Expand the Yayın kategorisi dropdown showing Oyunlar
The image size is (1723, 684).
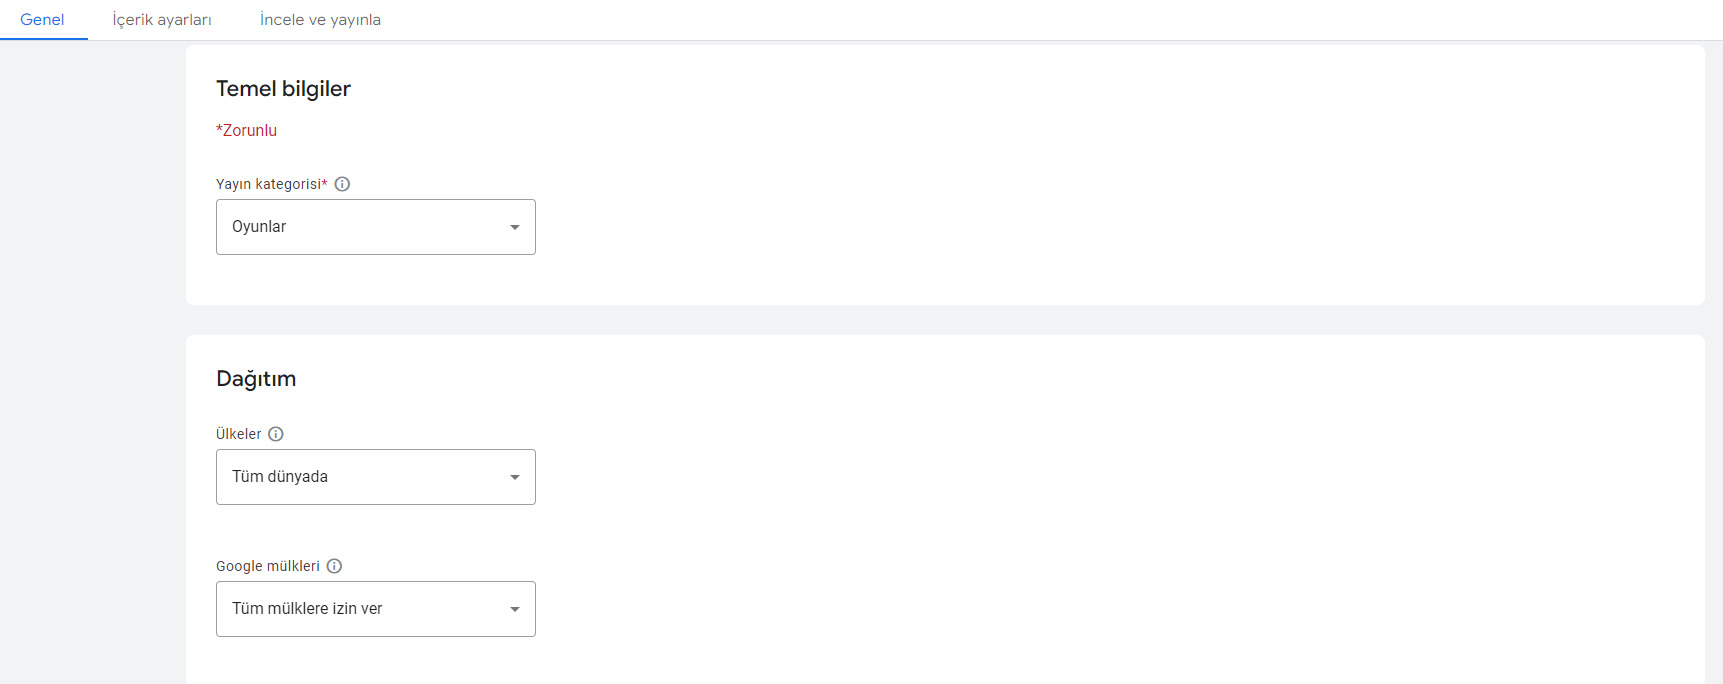click(376, 227)
